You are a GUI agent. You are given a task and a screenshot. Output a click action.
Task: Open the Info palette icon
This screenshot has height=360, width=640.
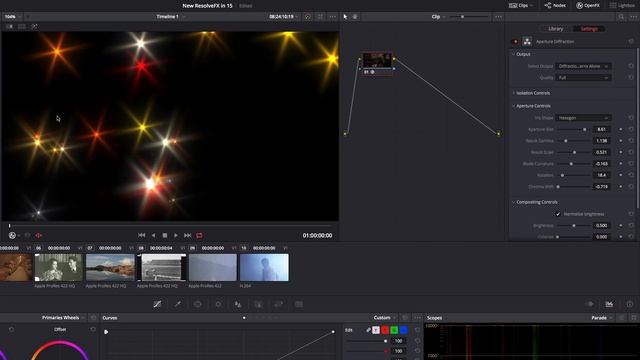point(630,304)
